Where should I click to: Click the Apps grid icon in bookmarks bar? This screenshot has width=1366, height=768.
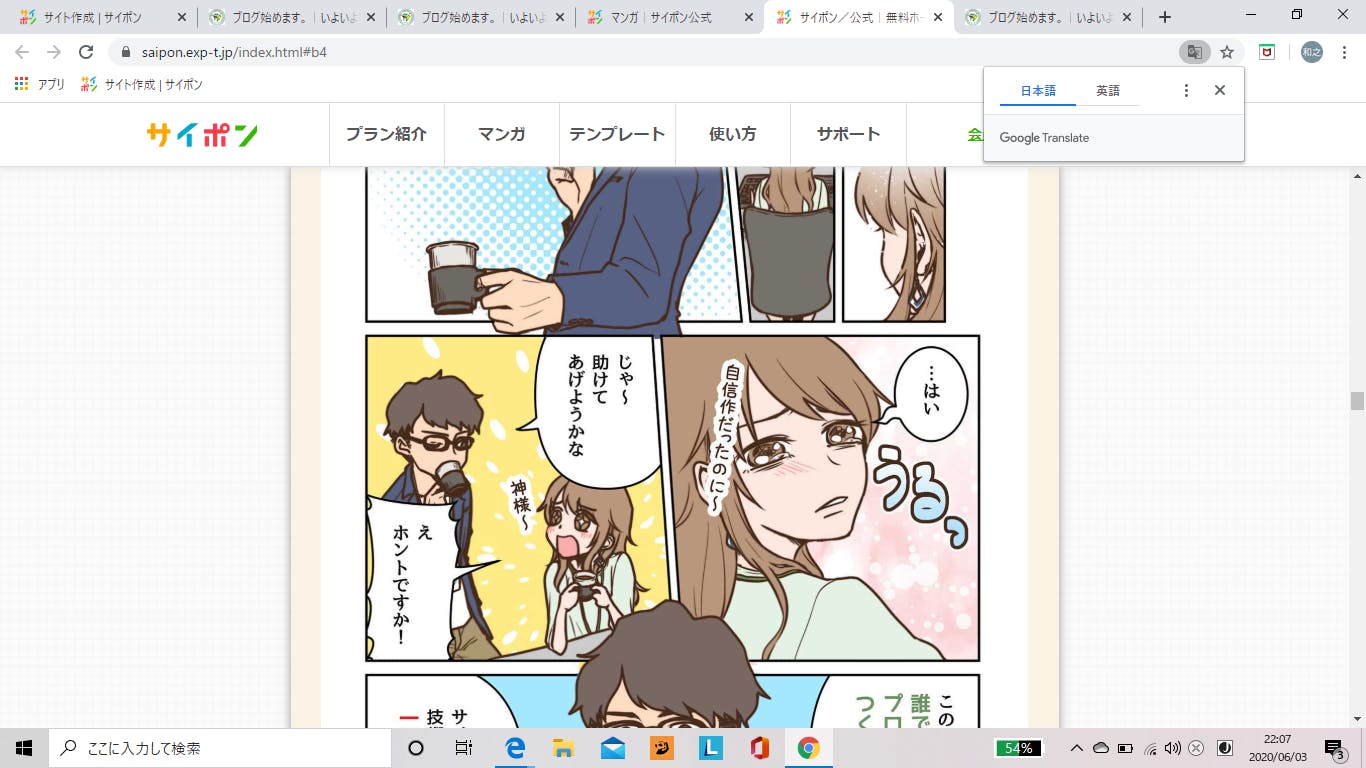(x=22, y=84)
